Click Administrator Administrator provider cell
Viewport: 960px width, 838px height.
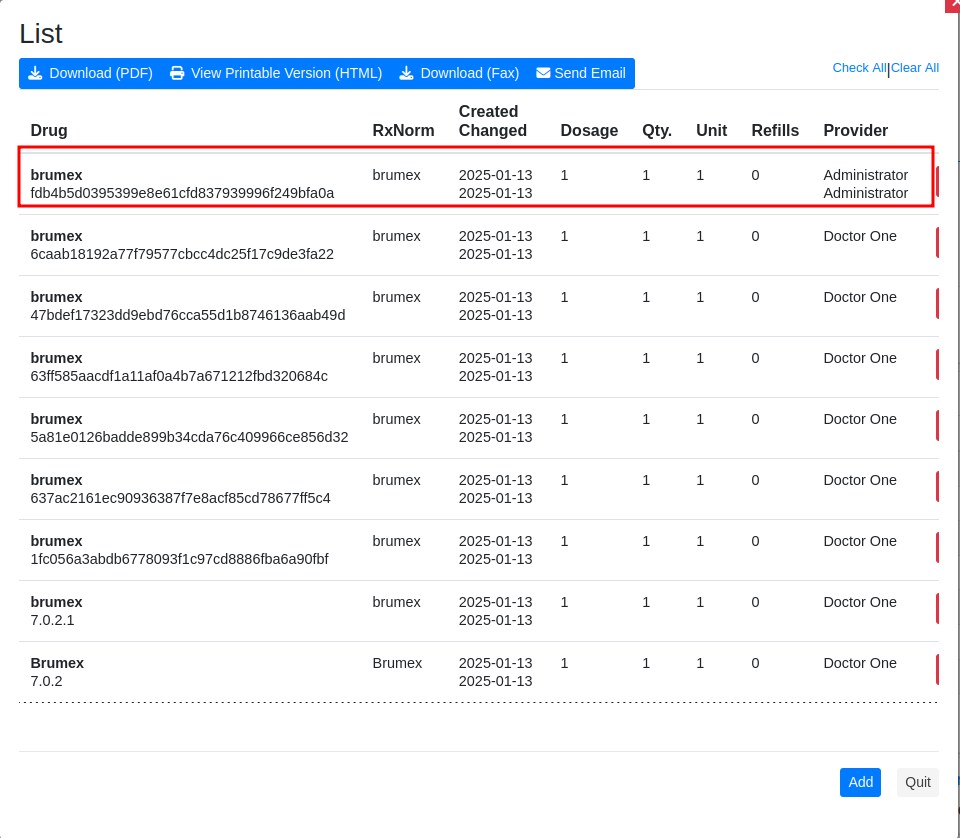tap(865, 184)
